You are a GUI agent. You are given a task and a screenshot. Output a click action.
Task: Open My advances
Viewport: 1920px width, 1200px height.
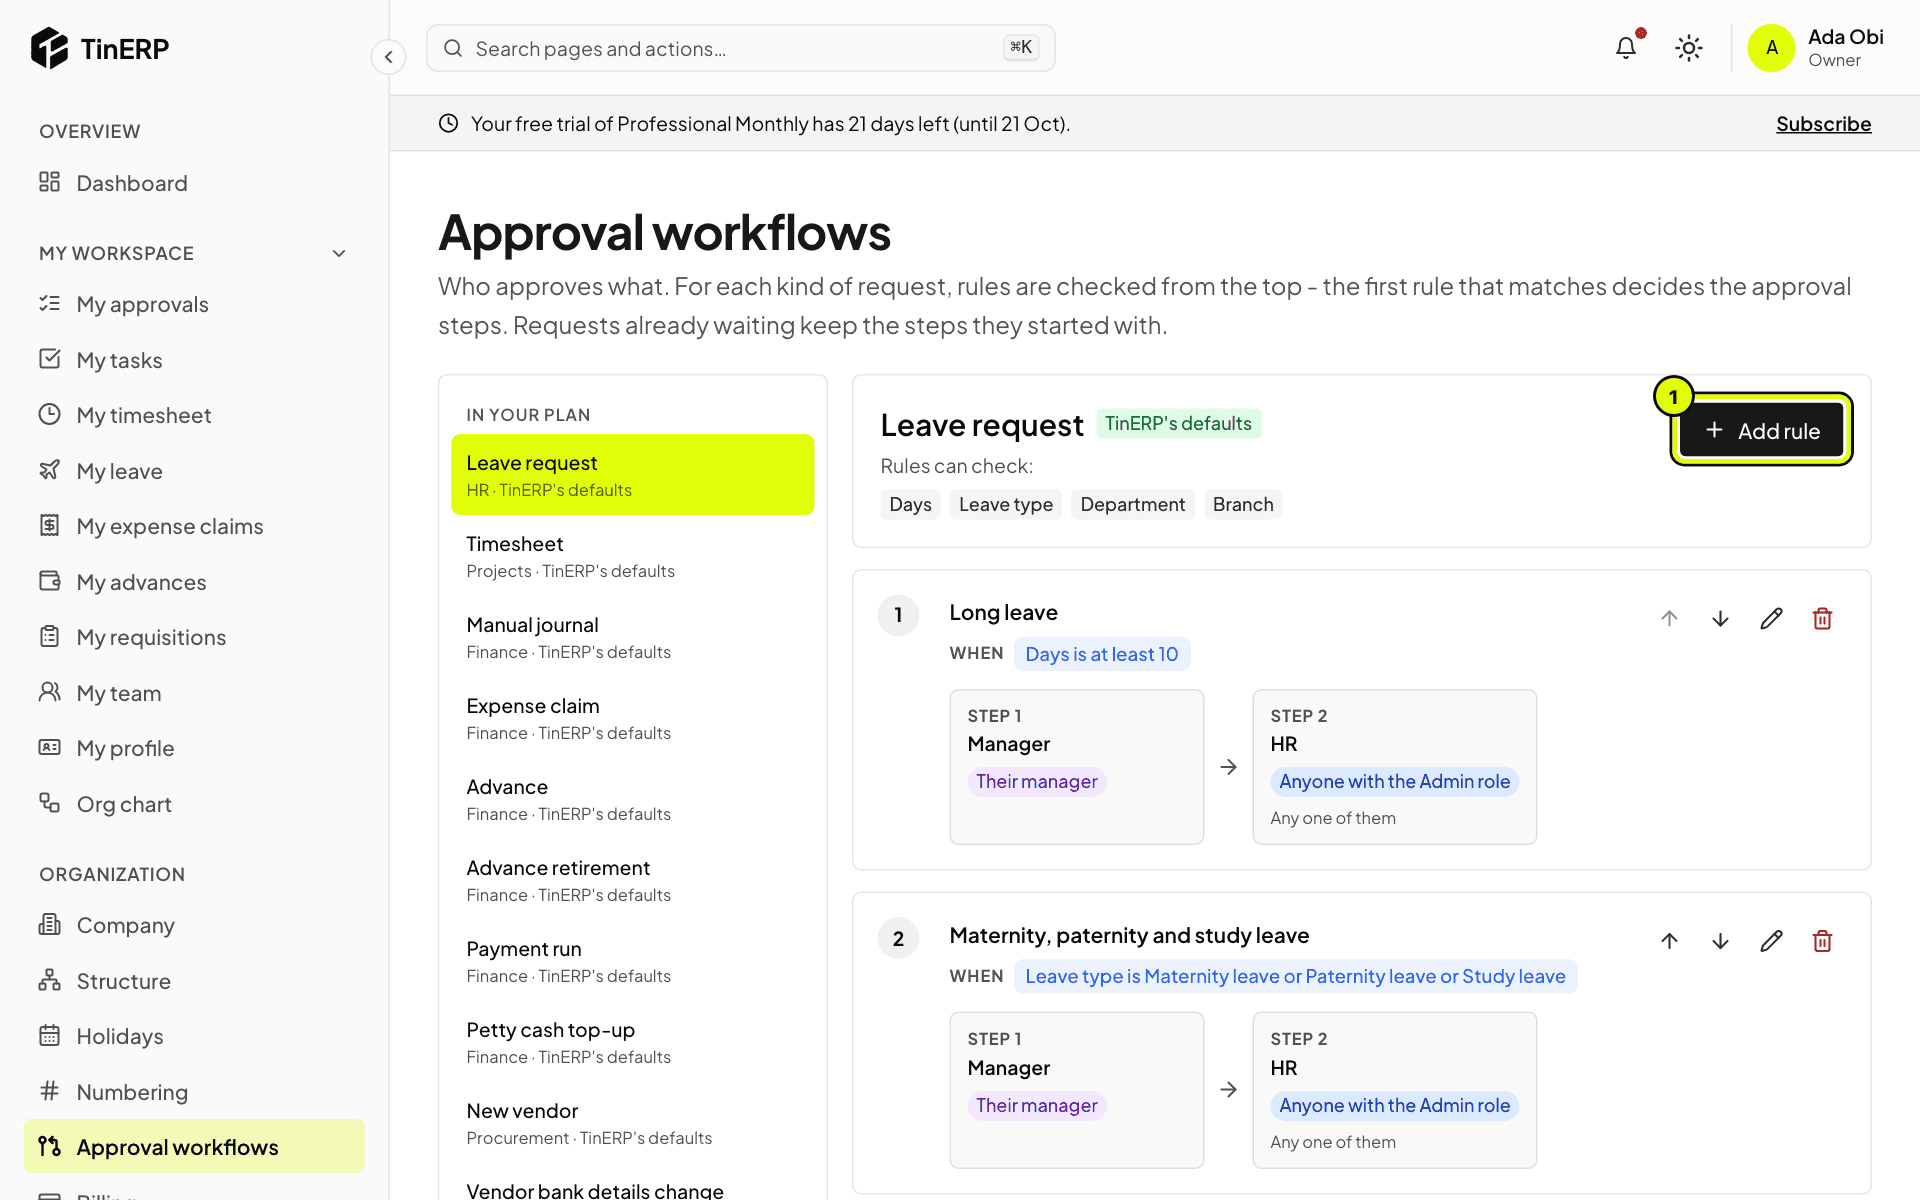(194, 582)
